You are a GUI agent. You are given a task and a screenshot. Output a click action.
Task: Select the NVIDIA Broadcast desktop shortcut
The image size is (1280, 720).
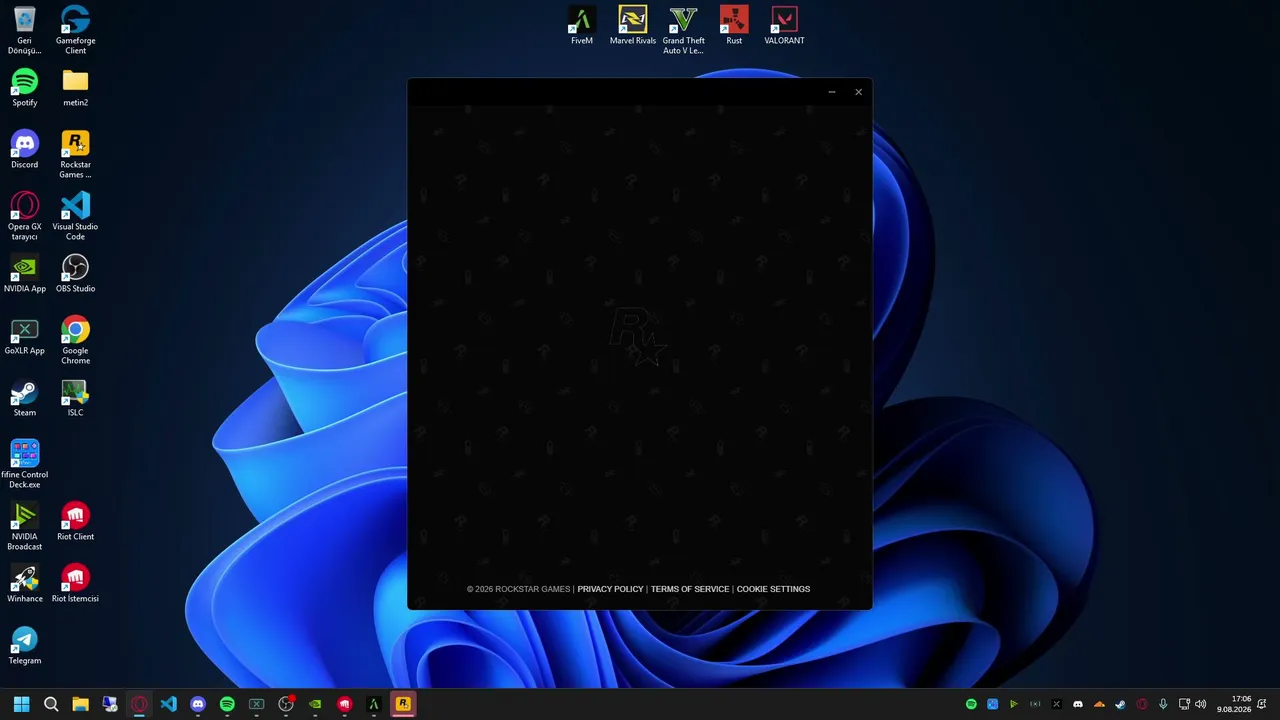click(x=25, y=527)
